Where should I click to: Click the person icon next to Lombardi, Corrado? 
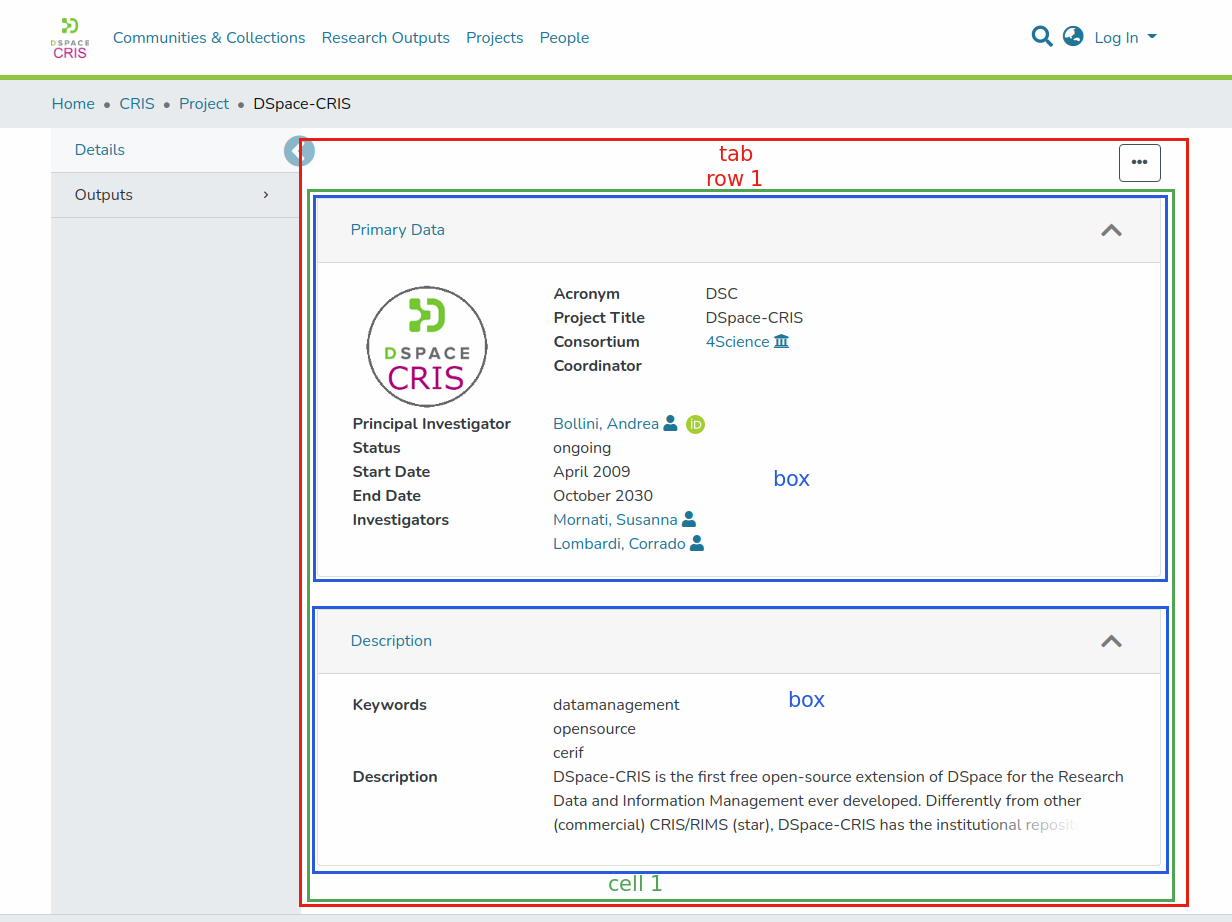click(697, 544)
